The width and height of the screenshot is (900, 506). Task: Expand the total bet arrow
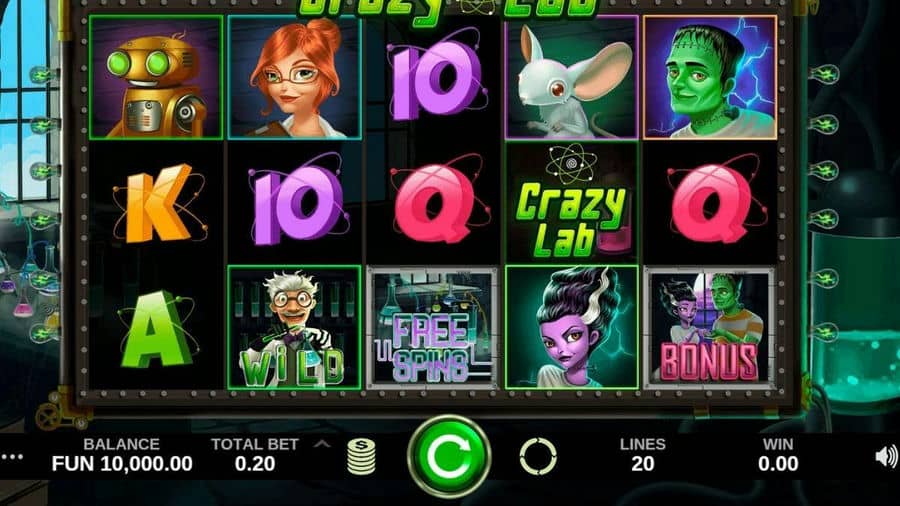[323, 444]
